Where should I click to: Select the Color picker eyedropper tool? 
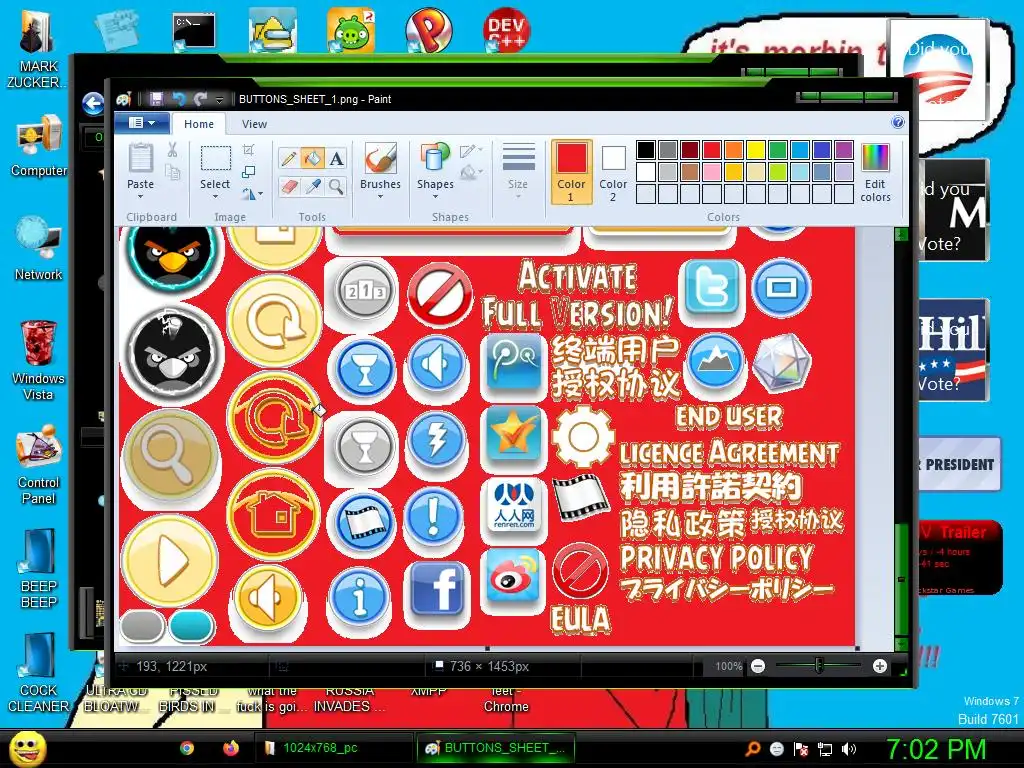(312, 187)
